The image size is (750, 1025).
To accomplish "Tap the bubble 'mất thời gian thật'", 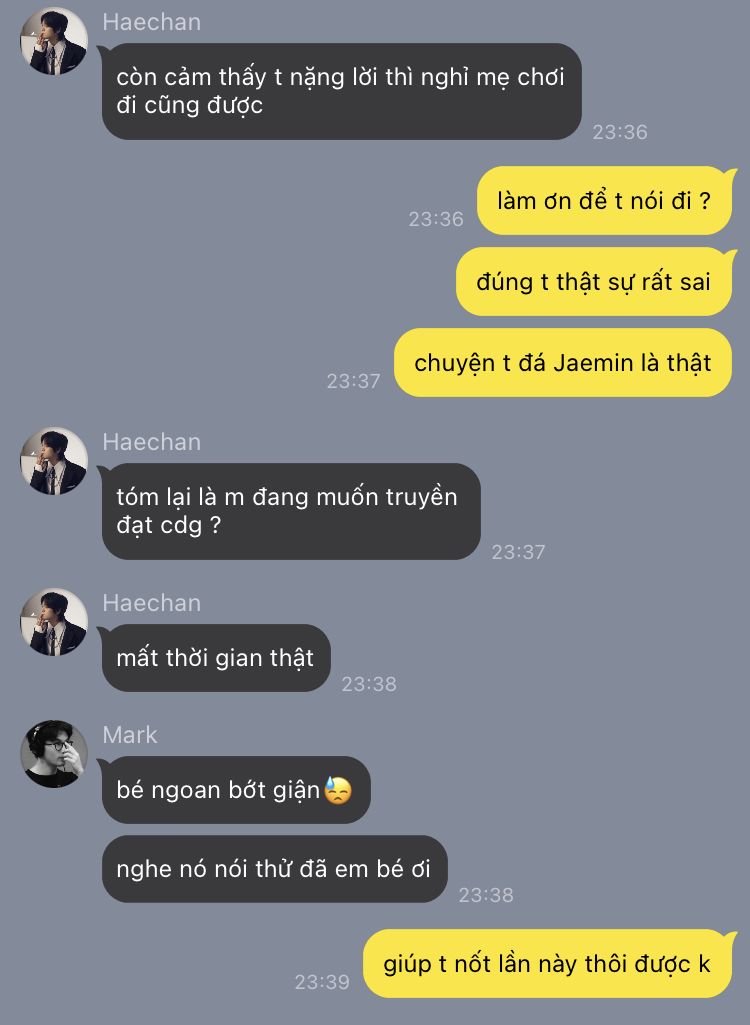I will [x=216, y=658].
